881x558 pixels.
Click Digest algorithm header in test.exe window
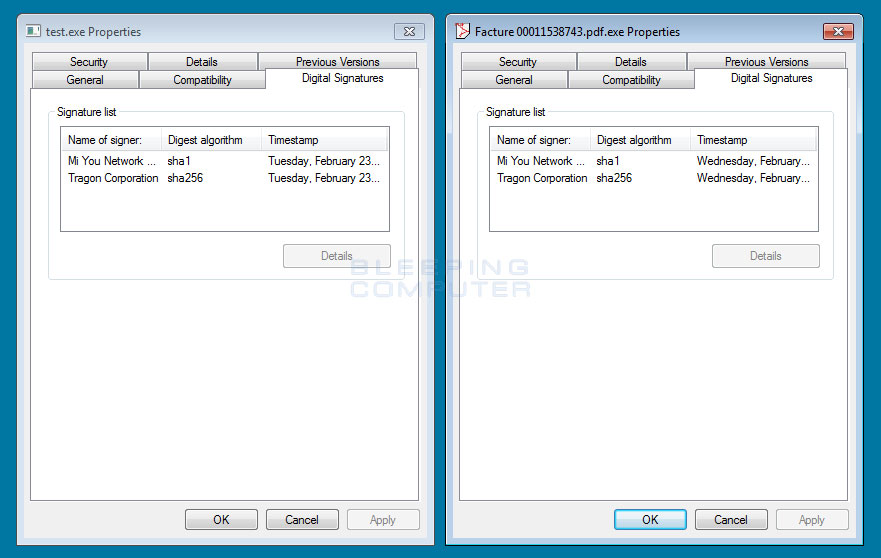coord(211,140)
